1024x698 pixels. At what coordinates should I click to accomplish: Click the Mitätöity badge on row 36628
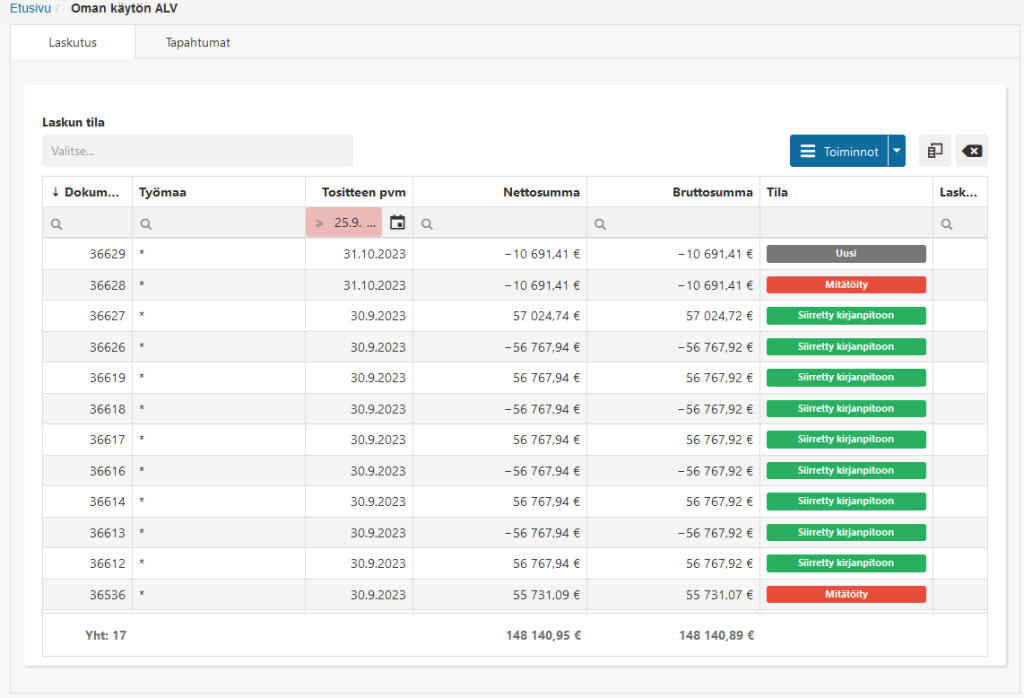846,285
